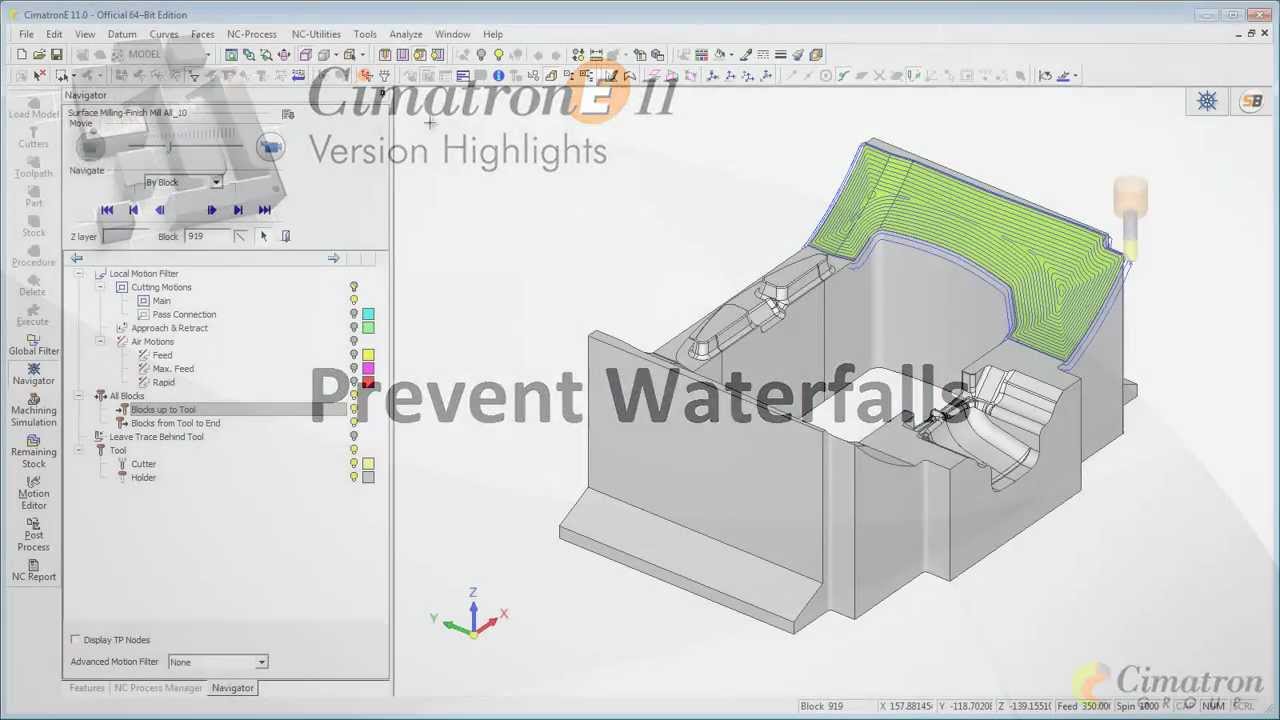Screen dimensions: 1280x720
Task: Click the Z layer input field
Action: [x=126, y=236]
